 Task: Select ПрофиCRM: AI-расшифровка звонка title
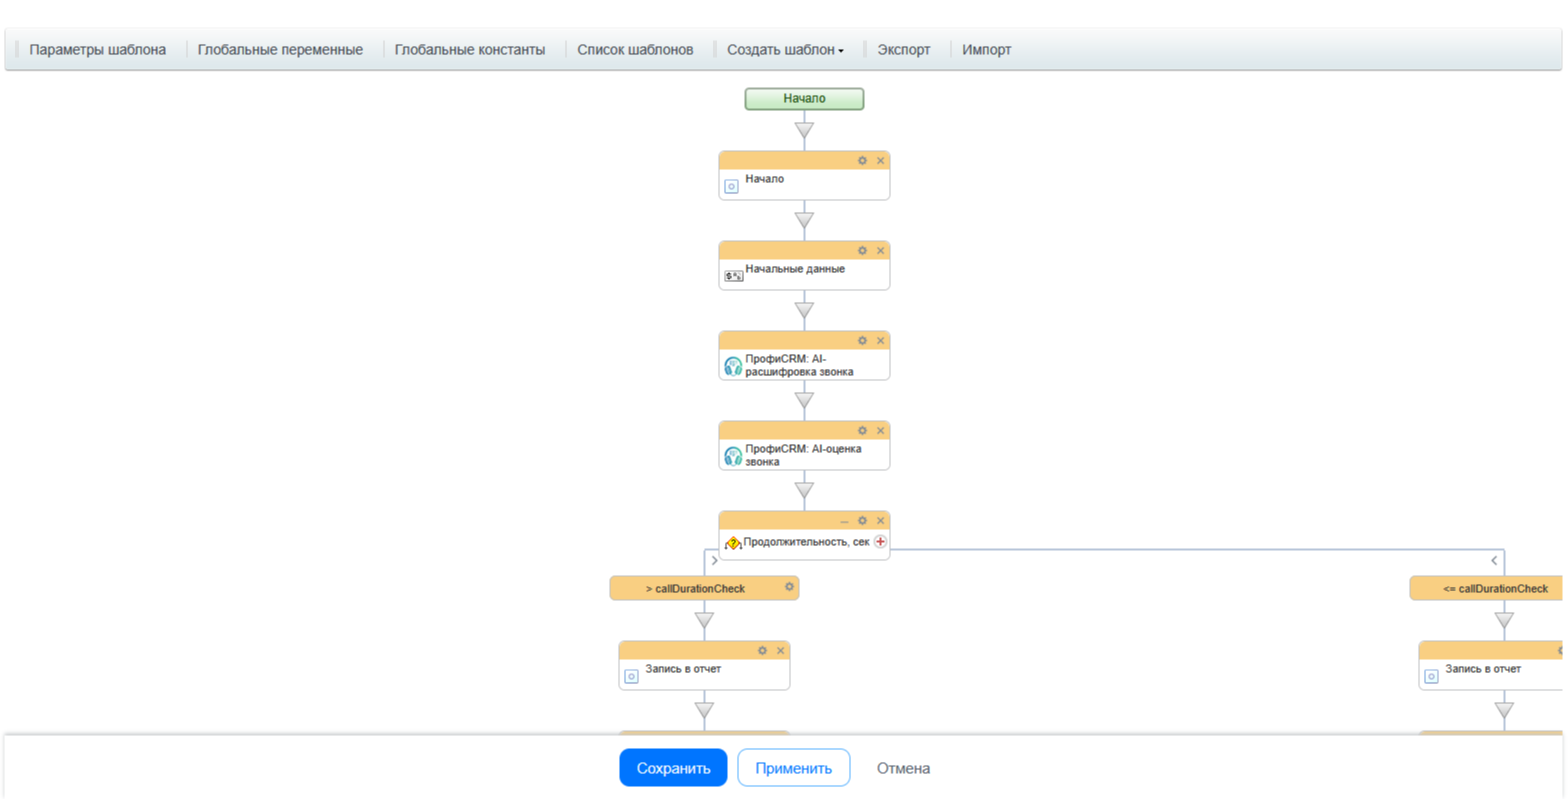point(800,365)
